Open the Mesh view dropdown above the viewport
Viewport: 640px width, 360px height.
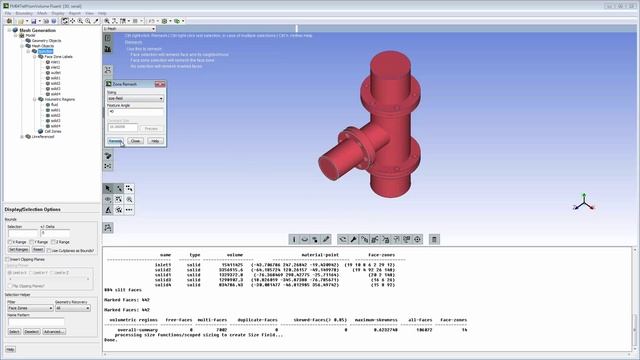pyautogui.click(x=129, y=29)
